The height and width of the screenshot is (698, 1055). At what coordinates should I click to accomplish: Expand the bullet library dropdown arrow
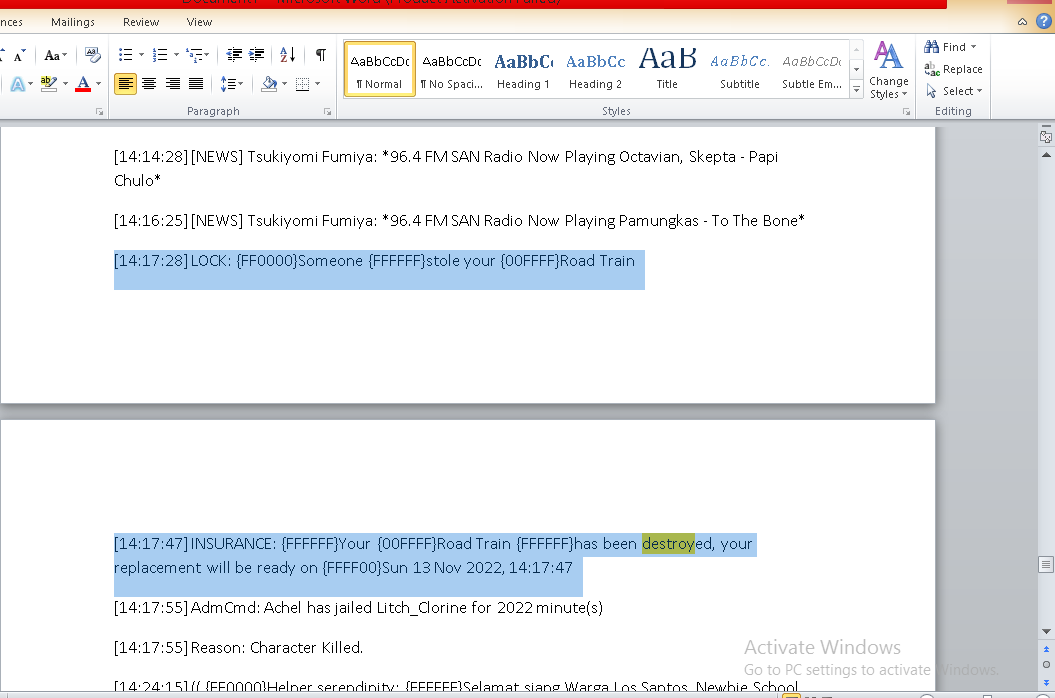point(141,55)
